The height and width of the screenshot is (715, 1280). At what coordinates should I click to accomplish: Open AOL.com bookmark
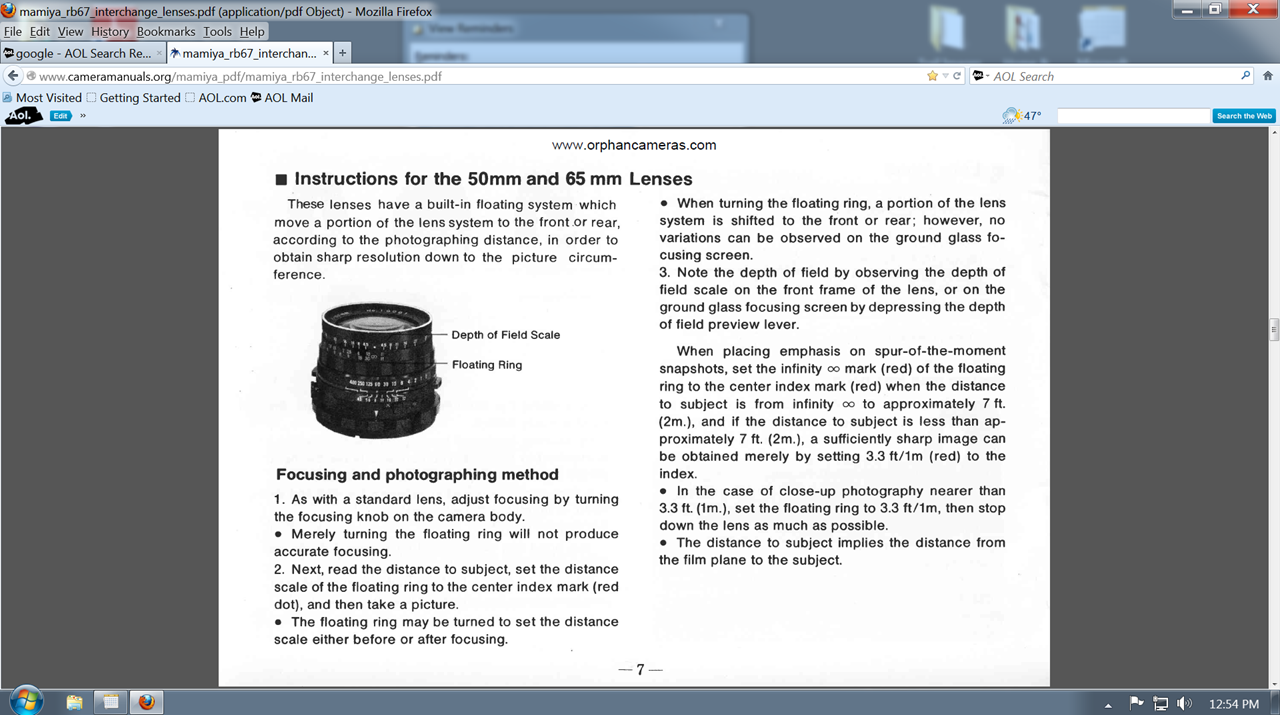[x=216, y=98]
